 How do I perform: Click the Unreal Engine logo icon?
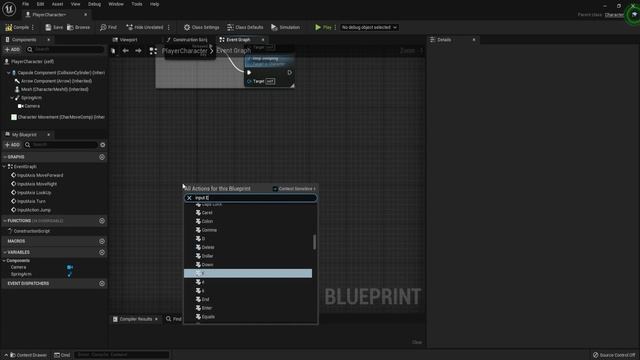coord(9,9)
